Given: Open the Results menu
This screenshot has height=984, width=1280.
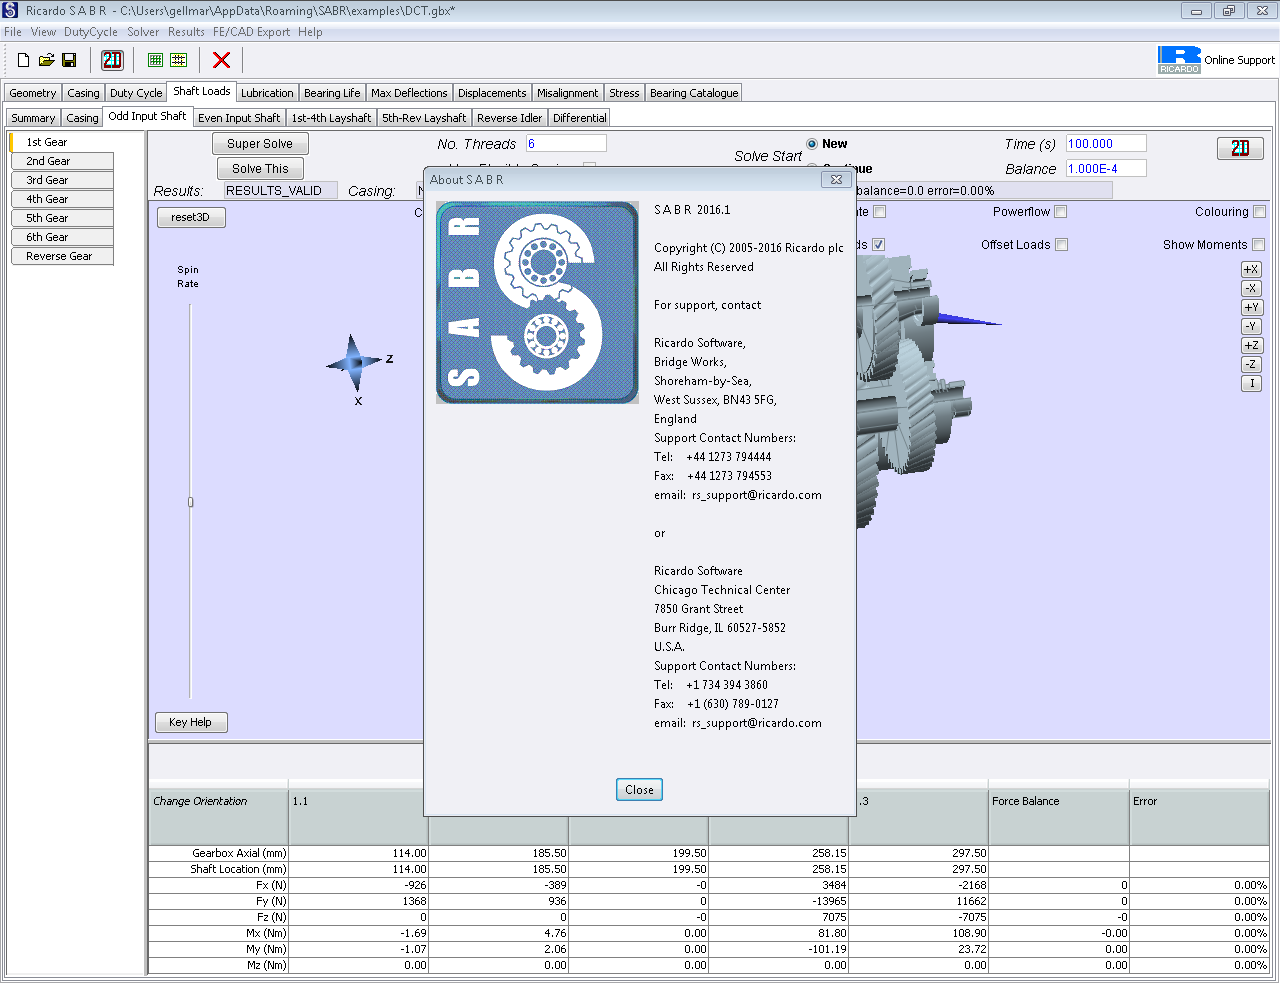Looking at the screenshot, I should [x=186, y=32].
